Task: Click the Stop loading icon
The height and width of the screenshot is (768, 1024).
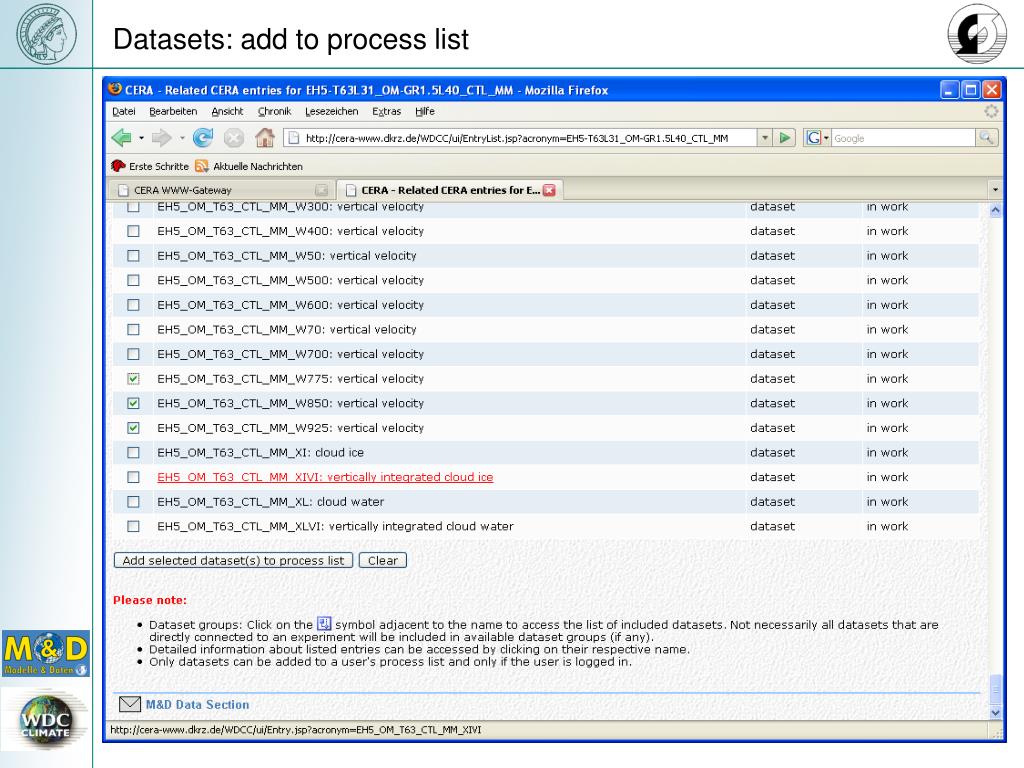Action: pos(234,138)
